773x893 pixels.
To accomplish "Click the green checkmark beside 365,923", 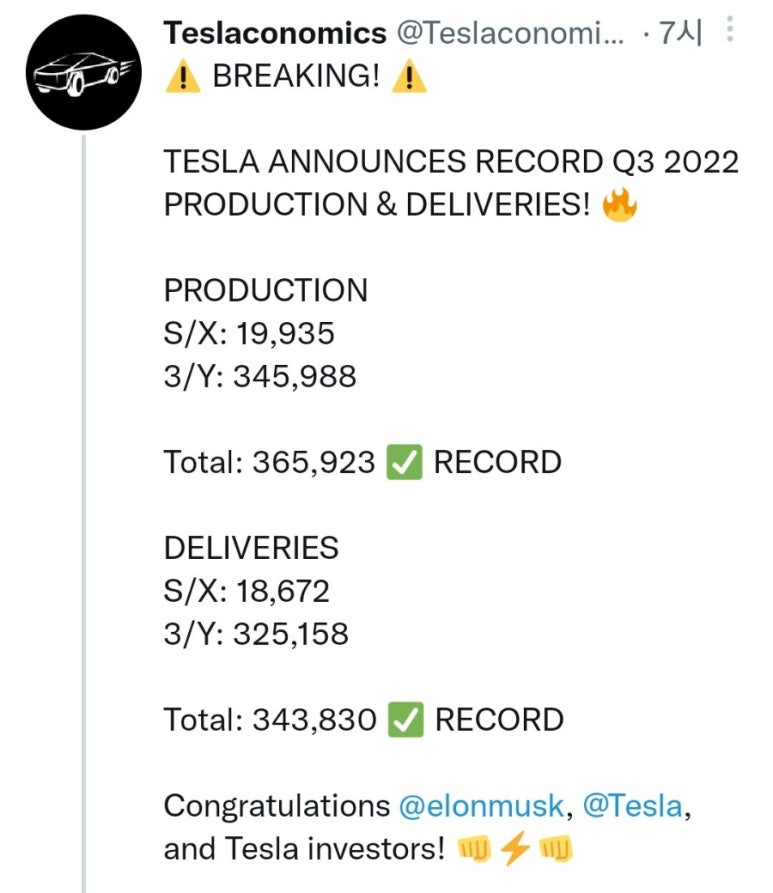I will point(404,462).
